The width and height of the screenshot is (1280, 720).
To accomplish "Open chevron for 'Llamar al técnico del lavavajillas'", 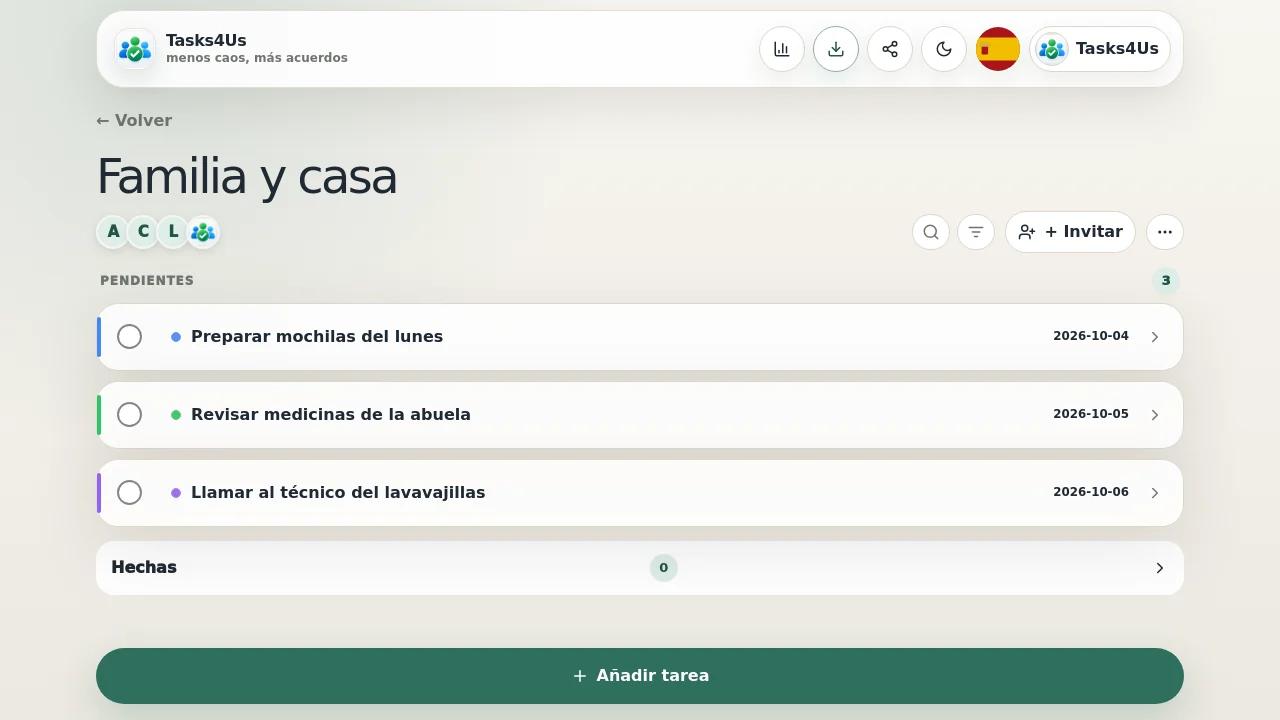I will click(x=1155, y=493).
